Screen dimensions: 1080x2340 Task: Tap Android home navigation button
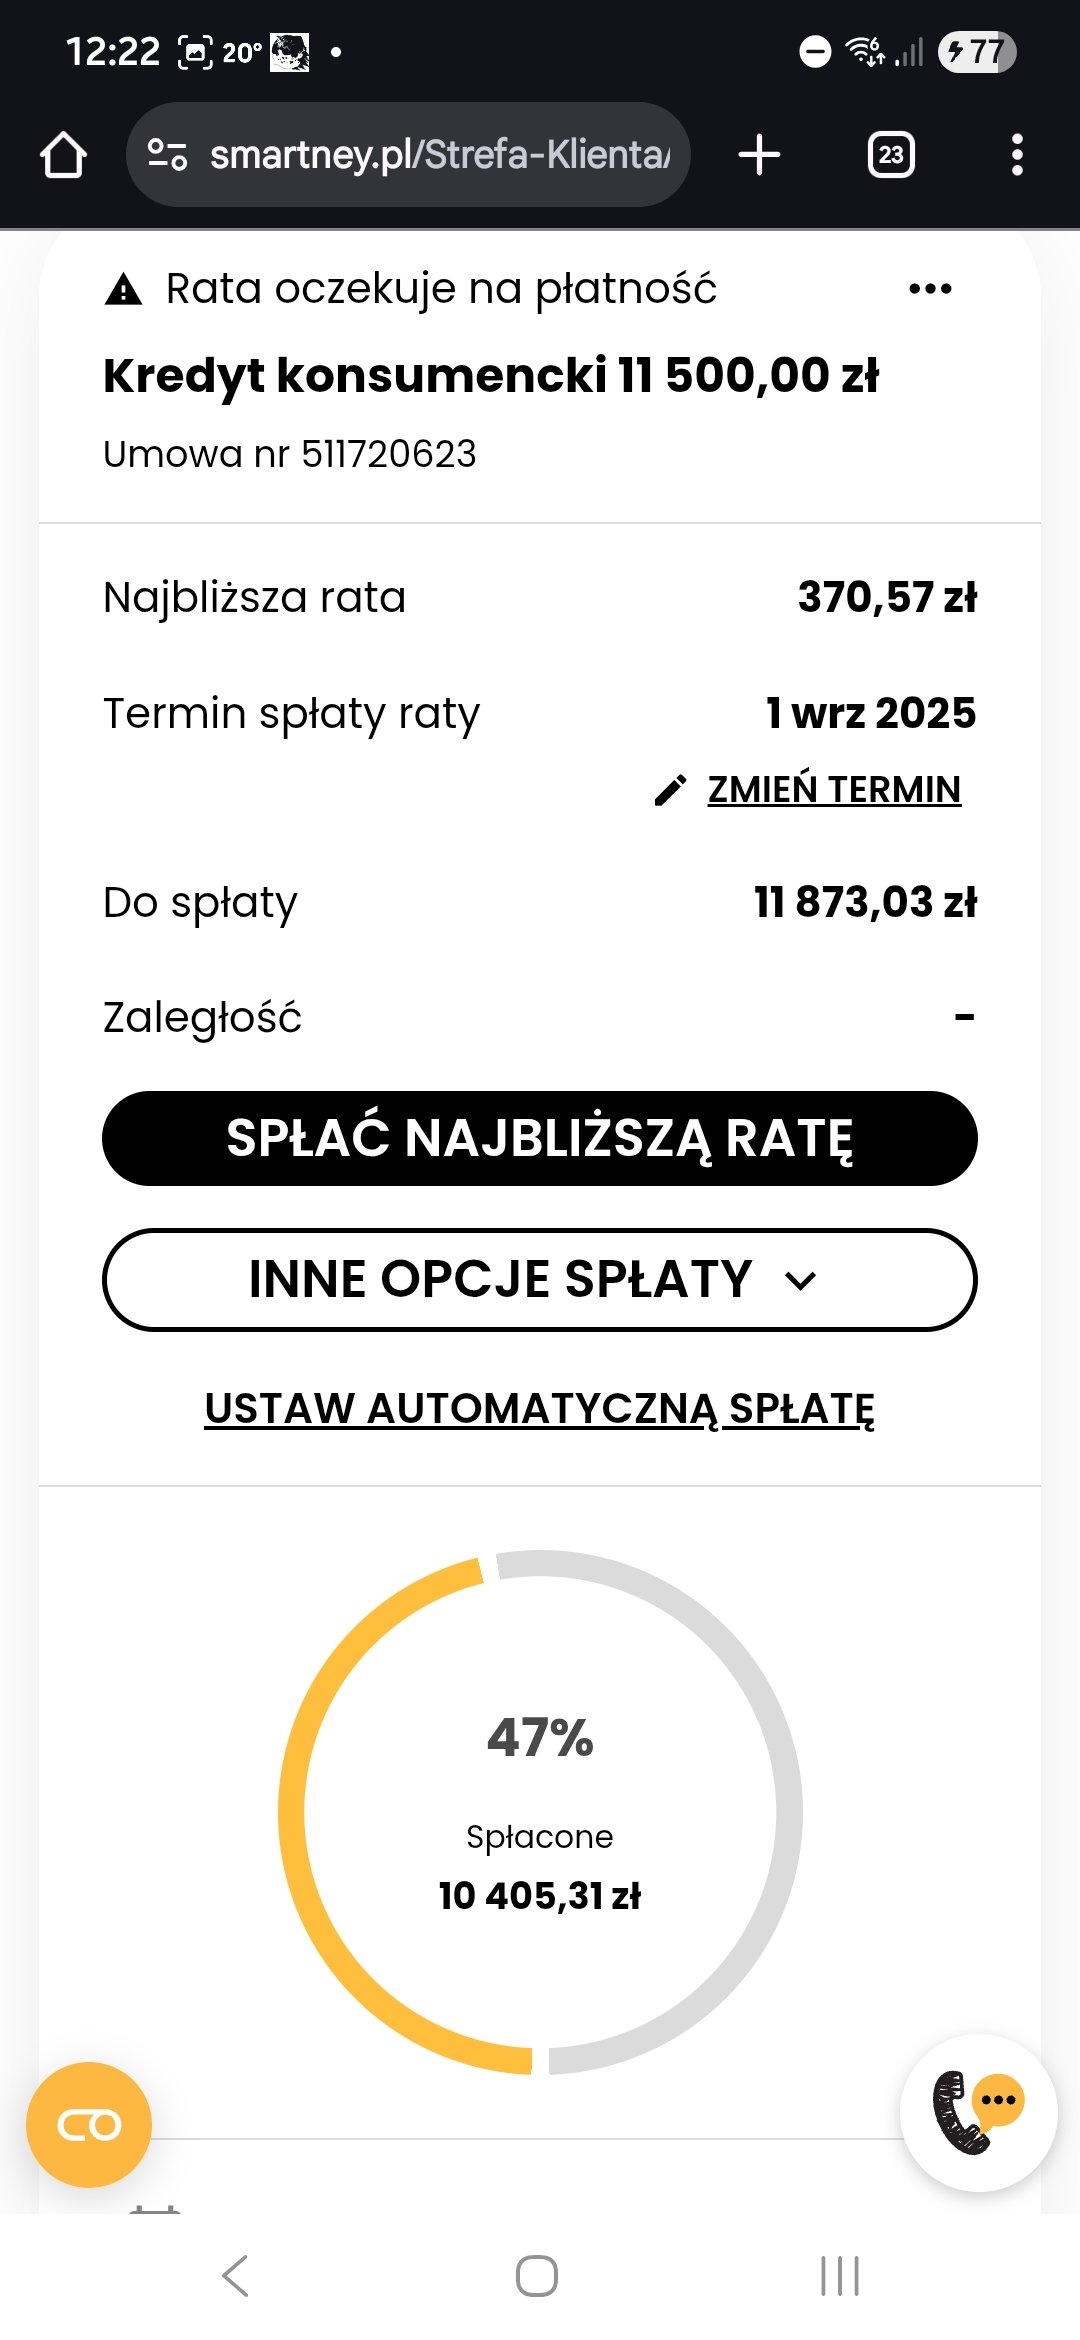537,2276
